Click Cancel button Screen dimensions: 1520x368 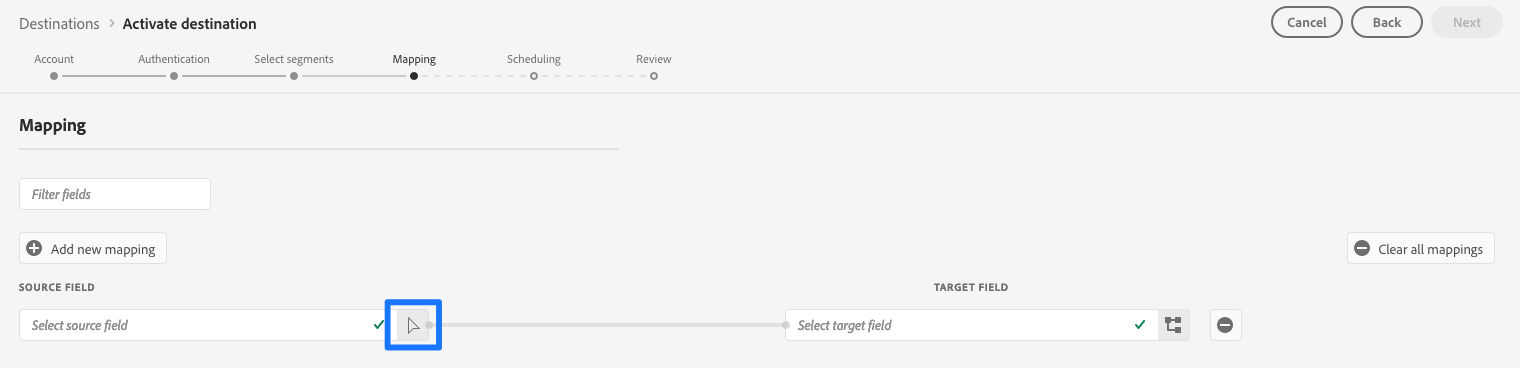[1307, 22]
